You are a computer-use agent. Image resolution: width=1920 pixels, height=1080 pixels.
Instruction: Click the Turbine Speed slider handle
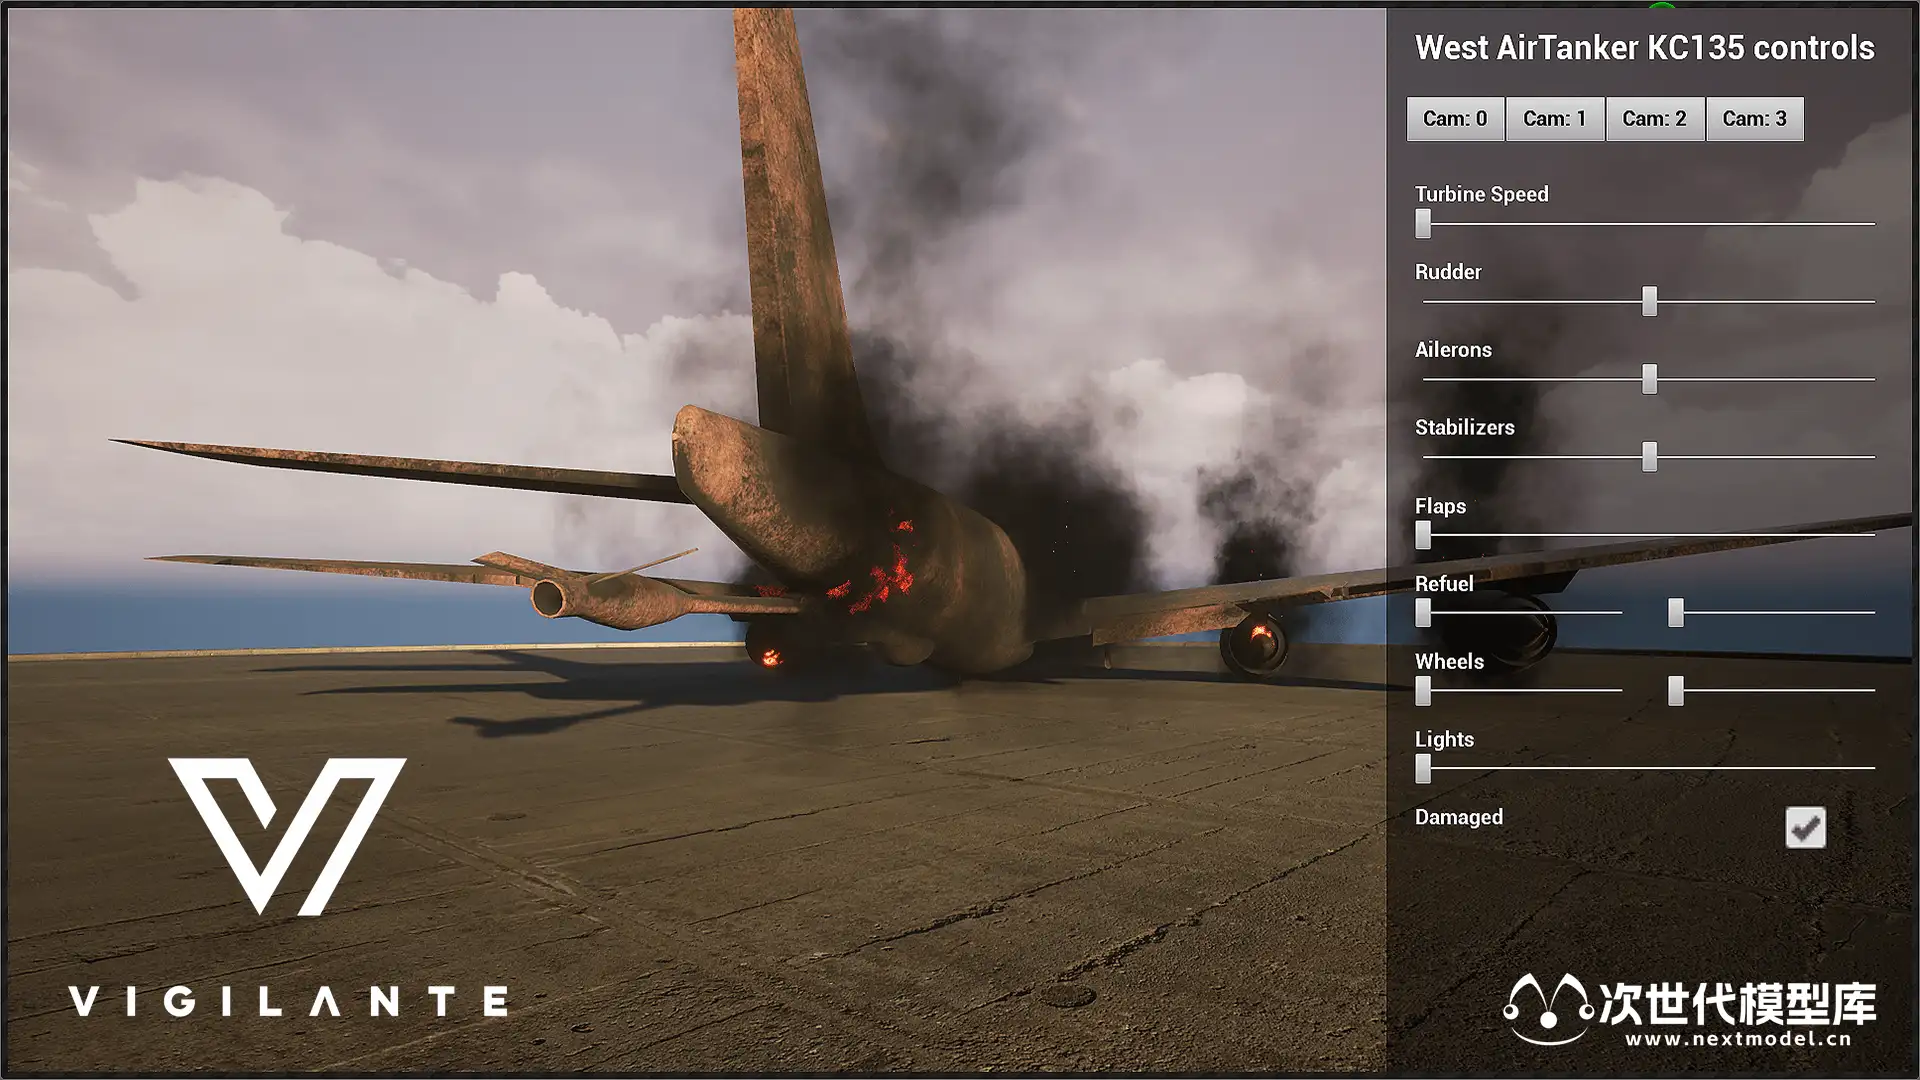pyautogui.click(x=1423, y=223)
